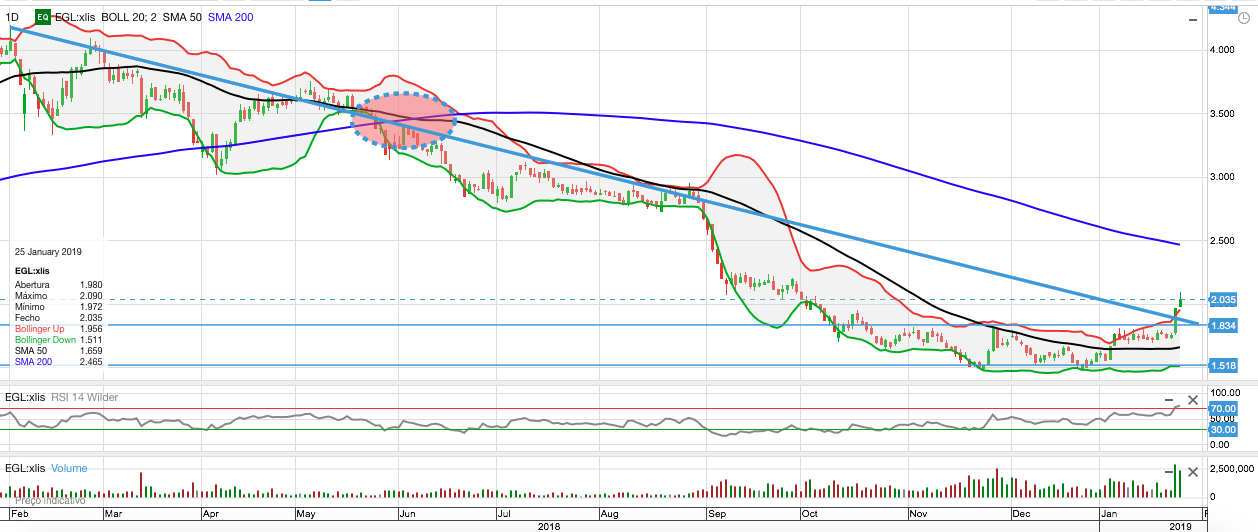1258x532 pixels.
Task: Click the RSI 70.00 overbought level tag
Action: [1224, 408]
